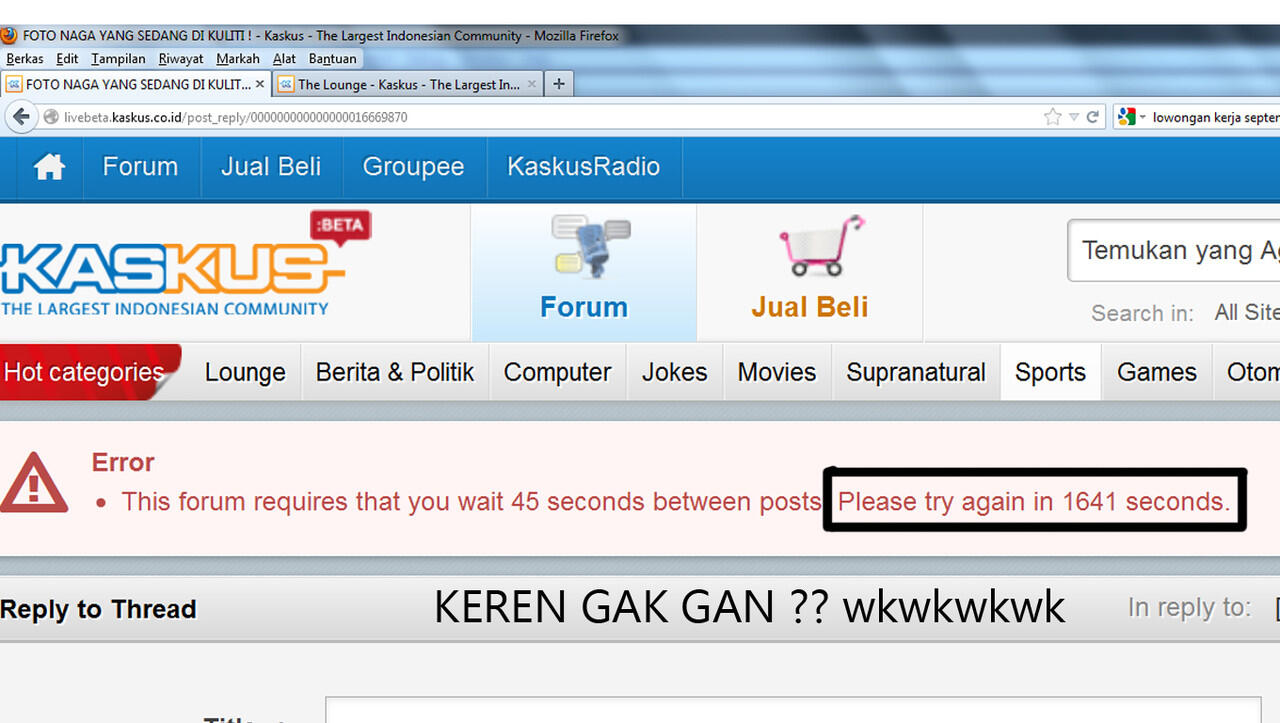Click the error warning triangle icon
The image size is (1280, 723).
(33, 482)
